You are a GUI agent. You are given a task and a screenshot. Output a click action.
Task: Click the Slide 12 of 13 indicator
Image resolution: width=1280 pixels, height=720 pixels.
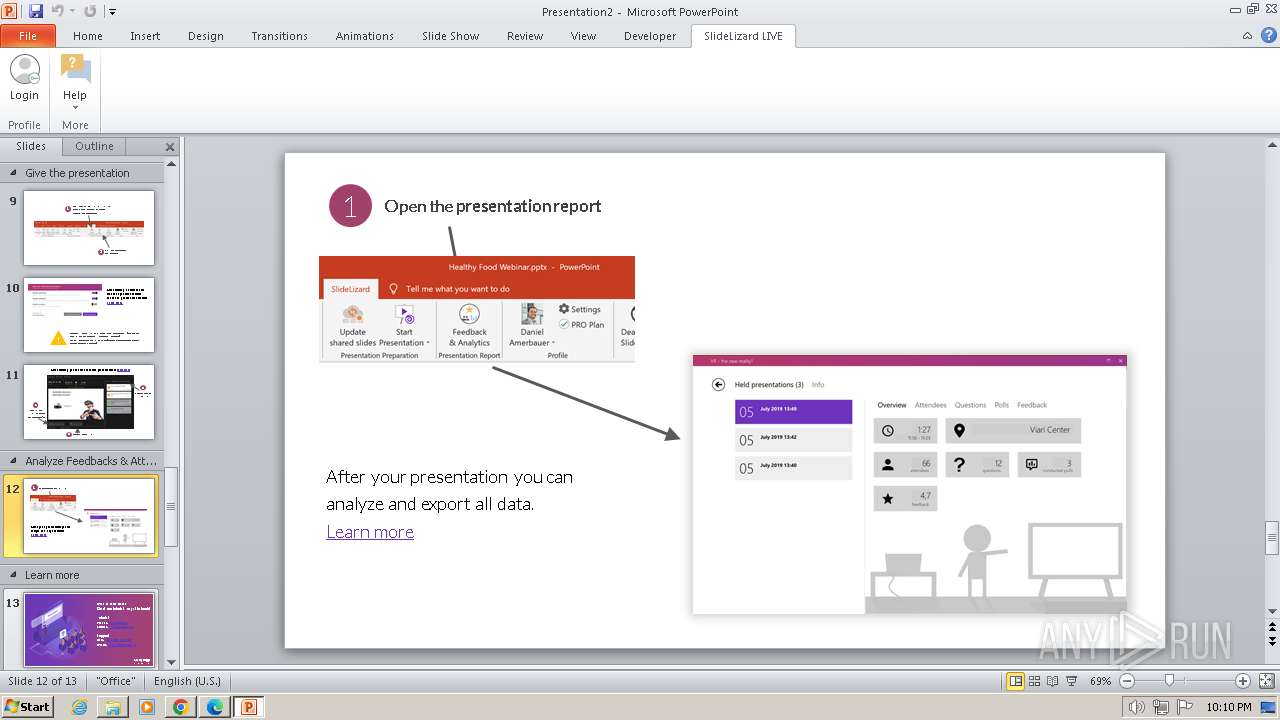(43, 681)
